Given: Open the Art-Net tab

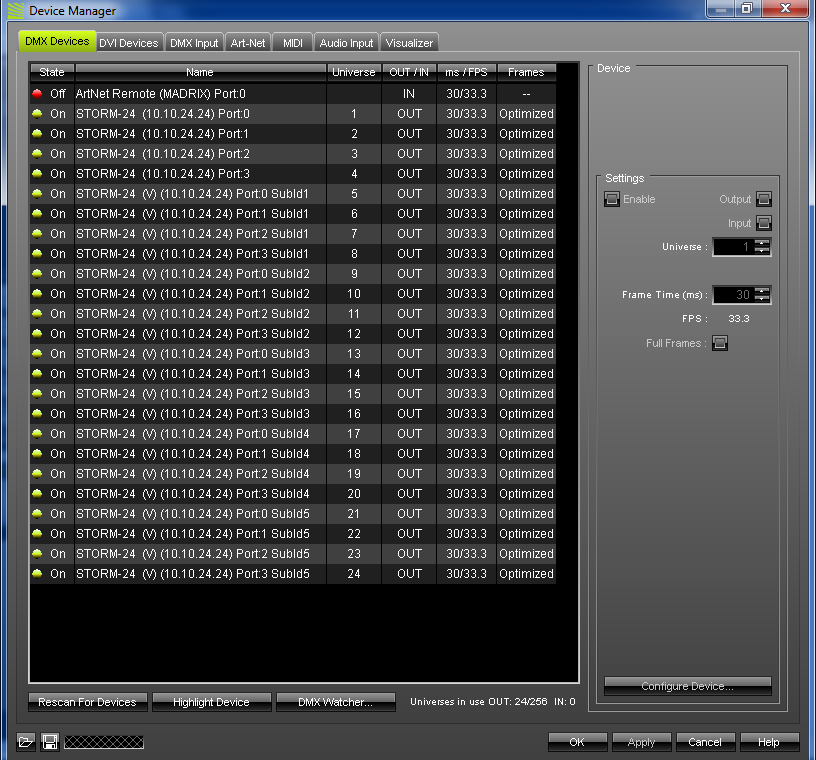Looking at the screenshot, I should tap(248, 43).
